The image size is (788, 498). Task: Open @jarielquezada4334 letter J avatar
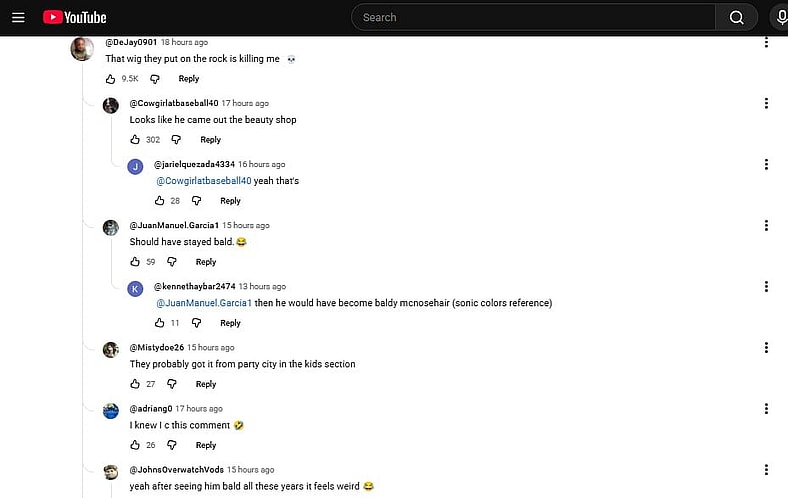135,167
